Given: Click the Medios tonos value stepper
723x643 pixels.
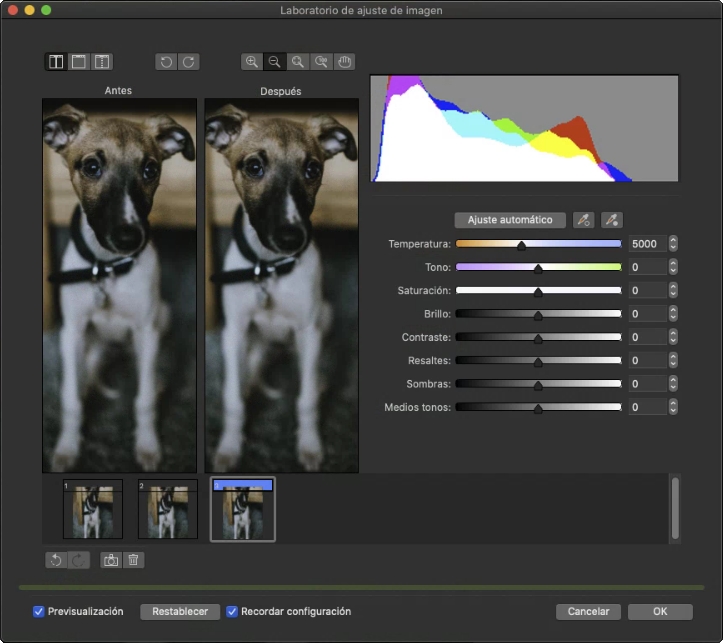Looking at the screenshot, I should (x=673, y=407).
